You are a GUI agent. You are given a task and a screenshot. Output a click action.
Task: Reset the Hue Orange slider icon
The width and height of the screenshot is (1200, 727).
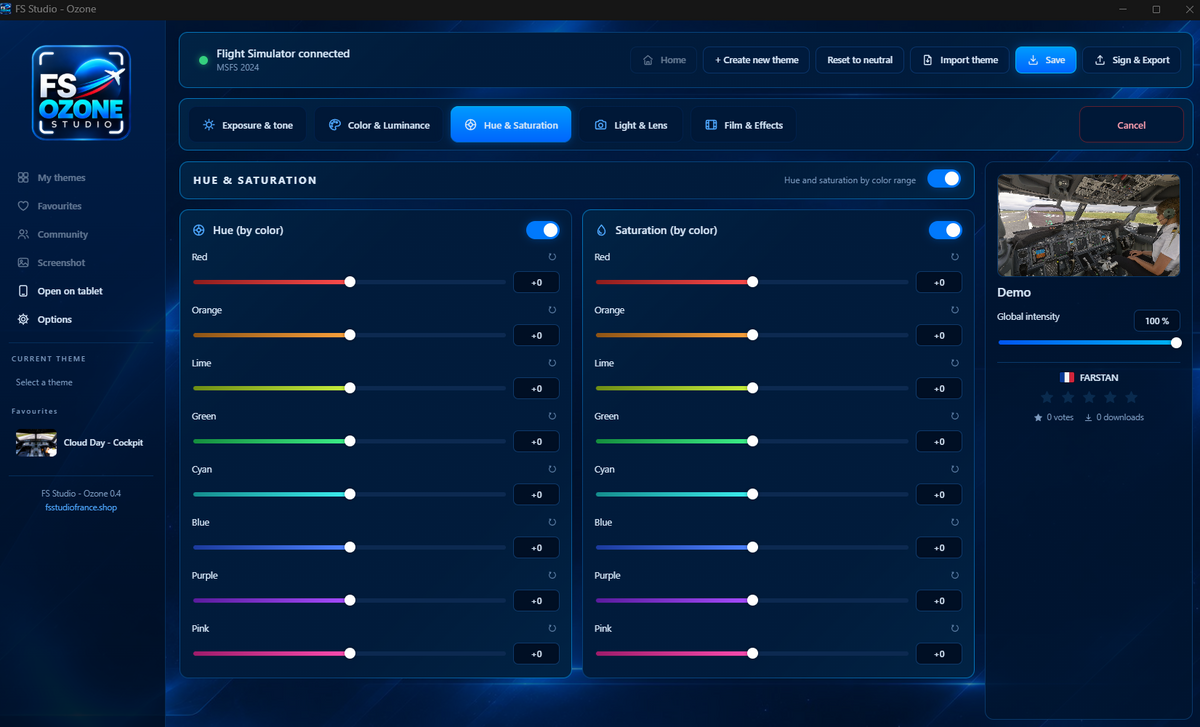(552, 310)
